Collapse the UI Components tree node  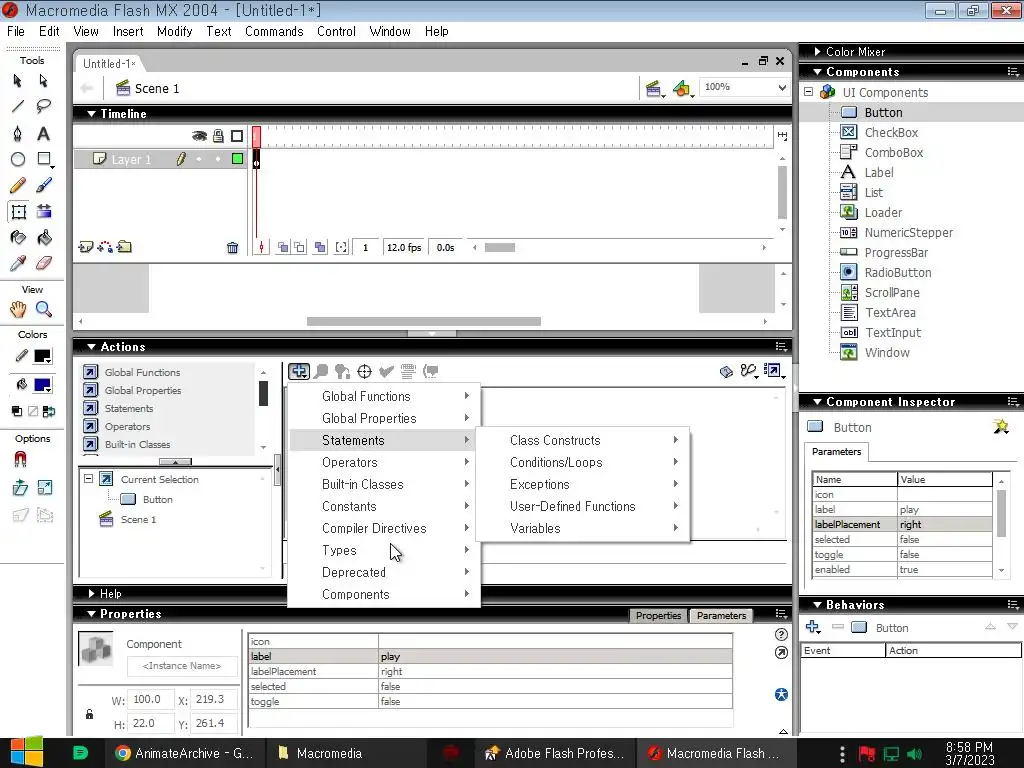pos(808,92)
